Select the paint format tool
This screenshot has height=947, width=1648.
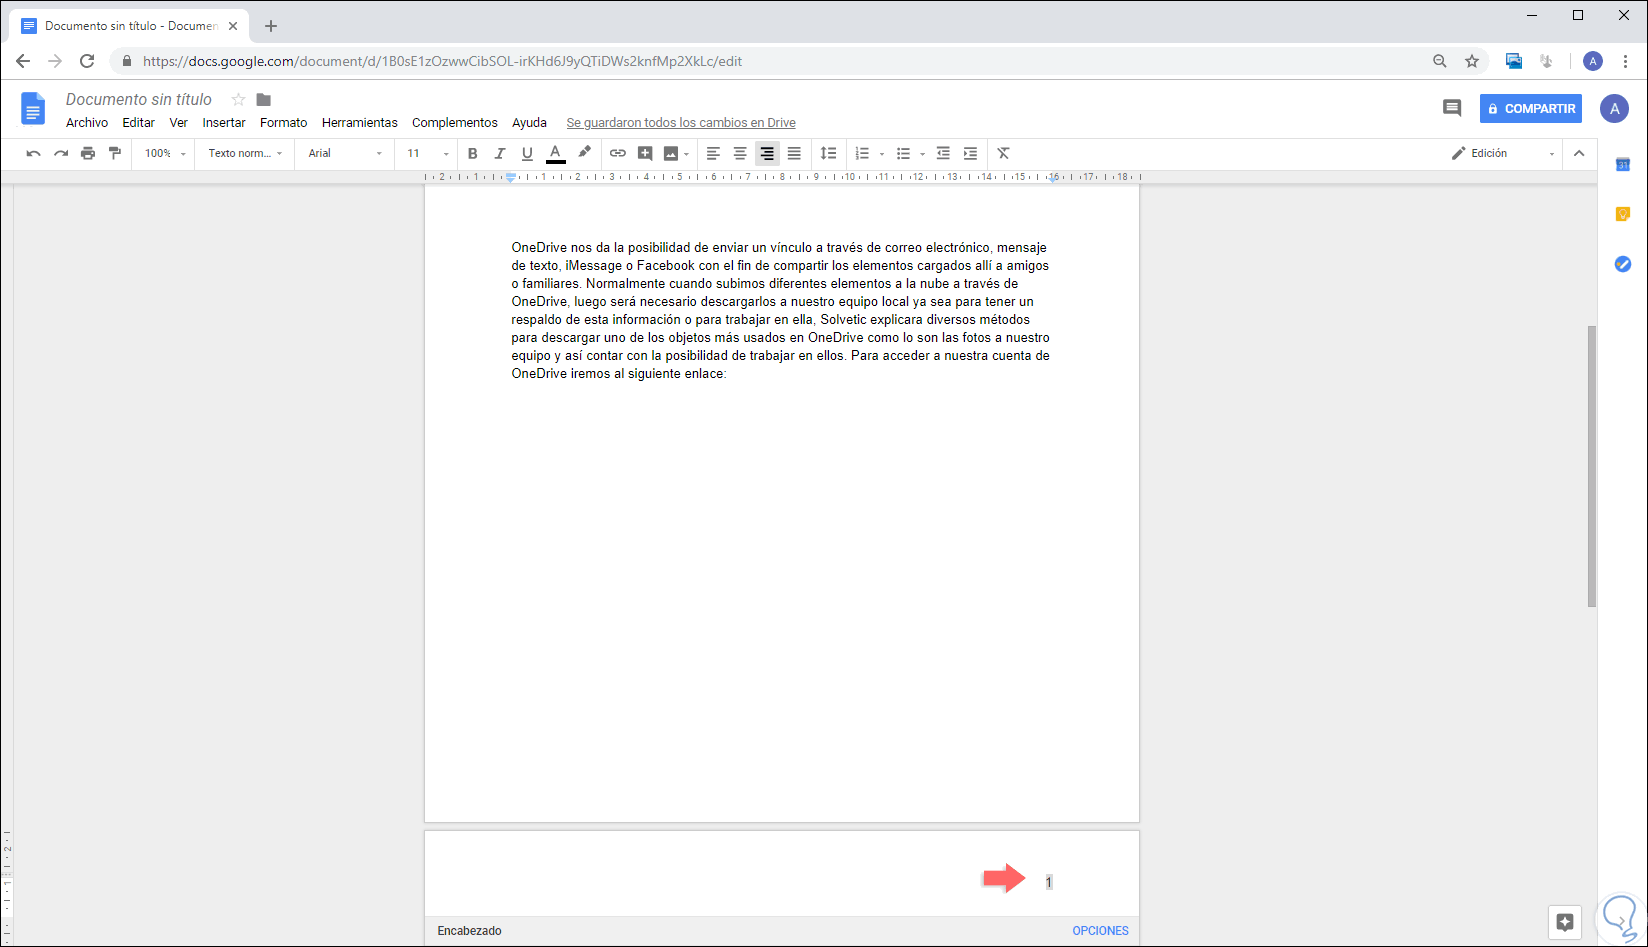point(115,153)
